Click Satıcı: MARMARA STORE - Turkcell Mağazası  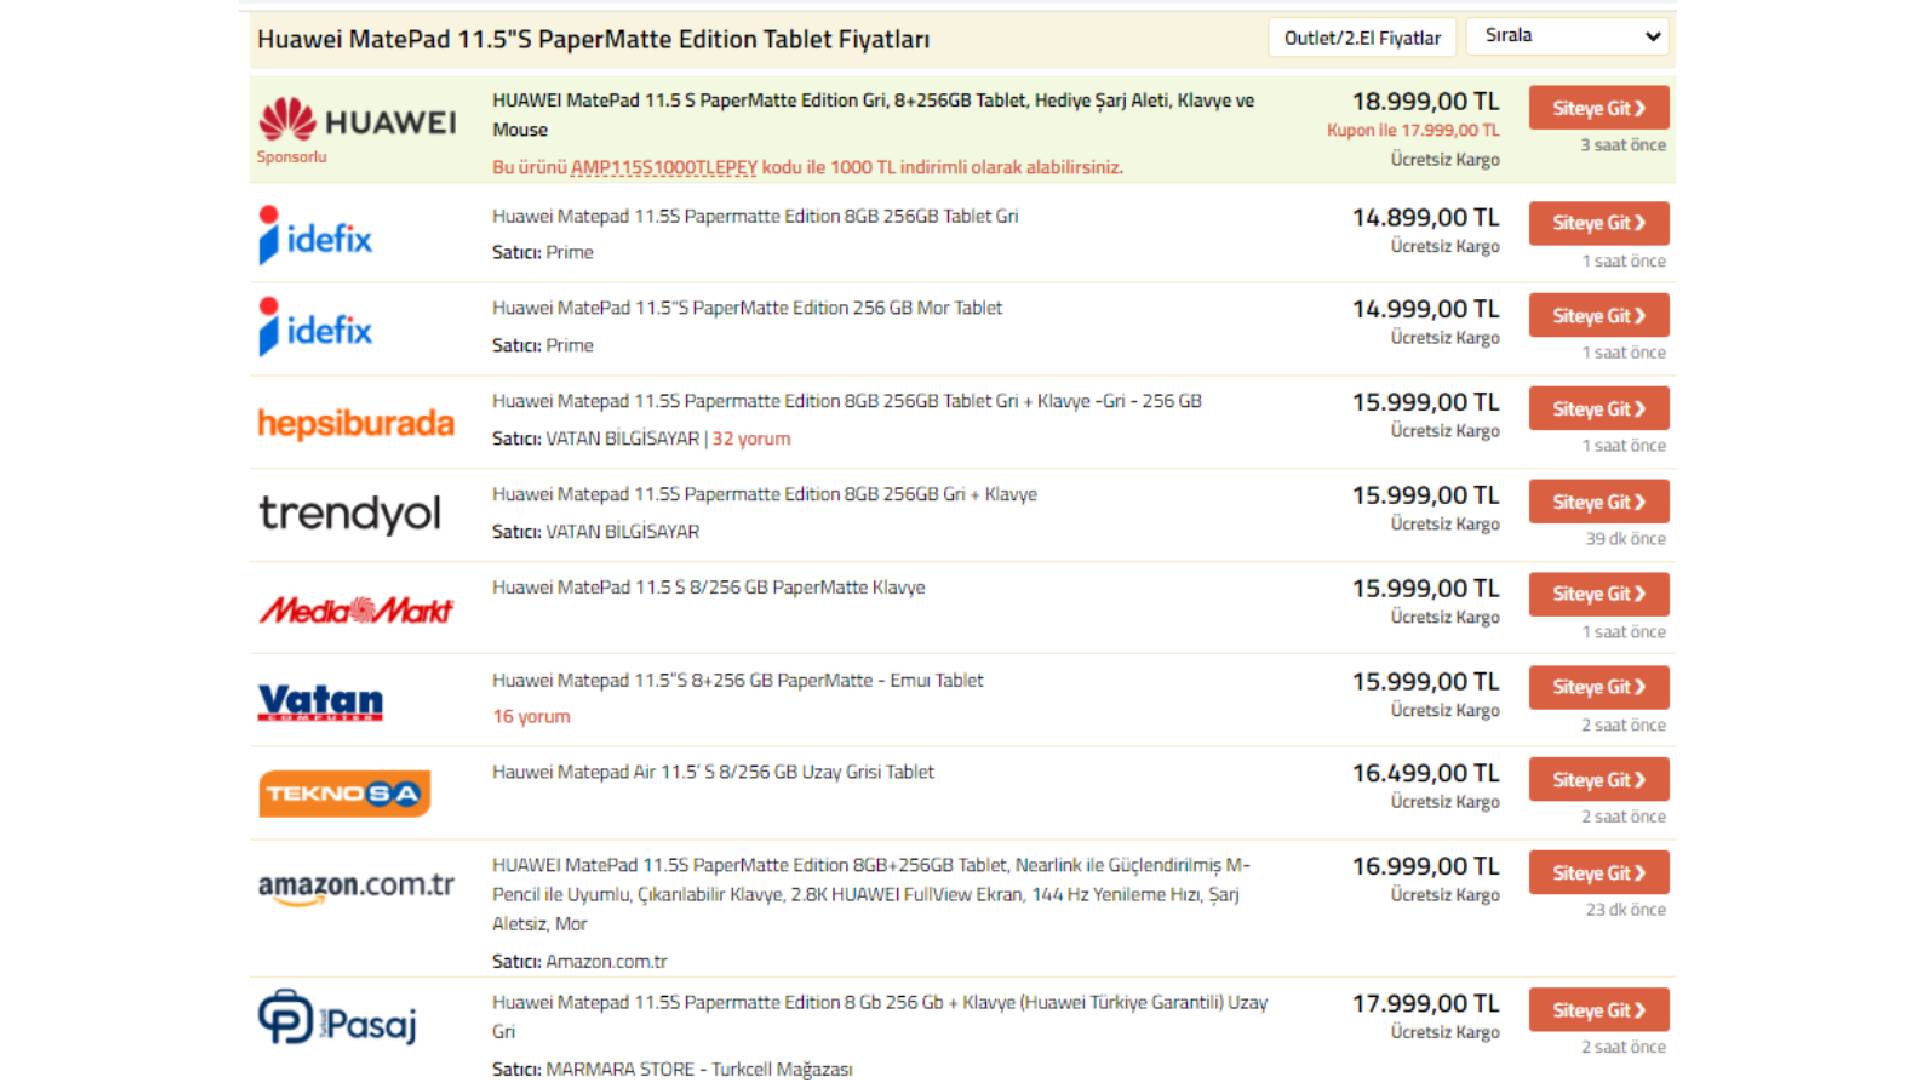tap(672, 1069)
